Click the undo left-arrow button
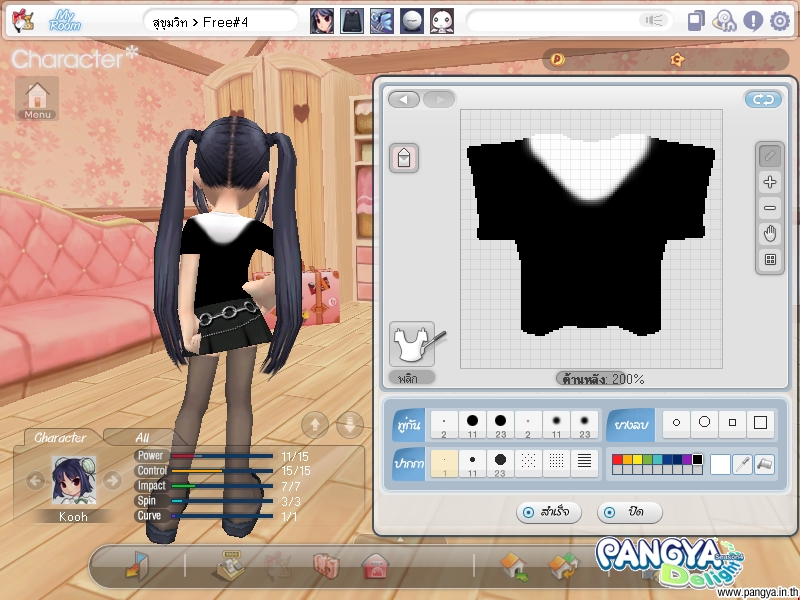 (x=404, y=99)
